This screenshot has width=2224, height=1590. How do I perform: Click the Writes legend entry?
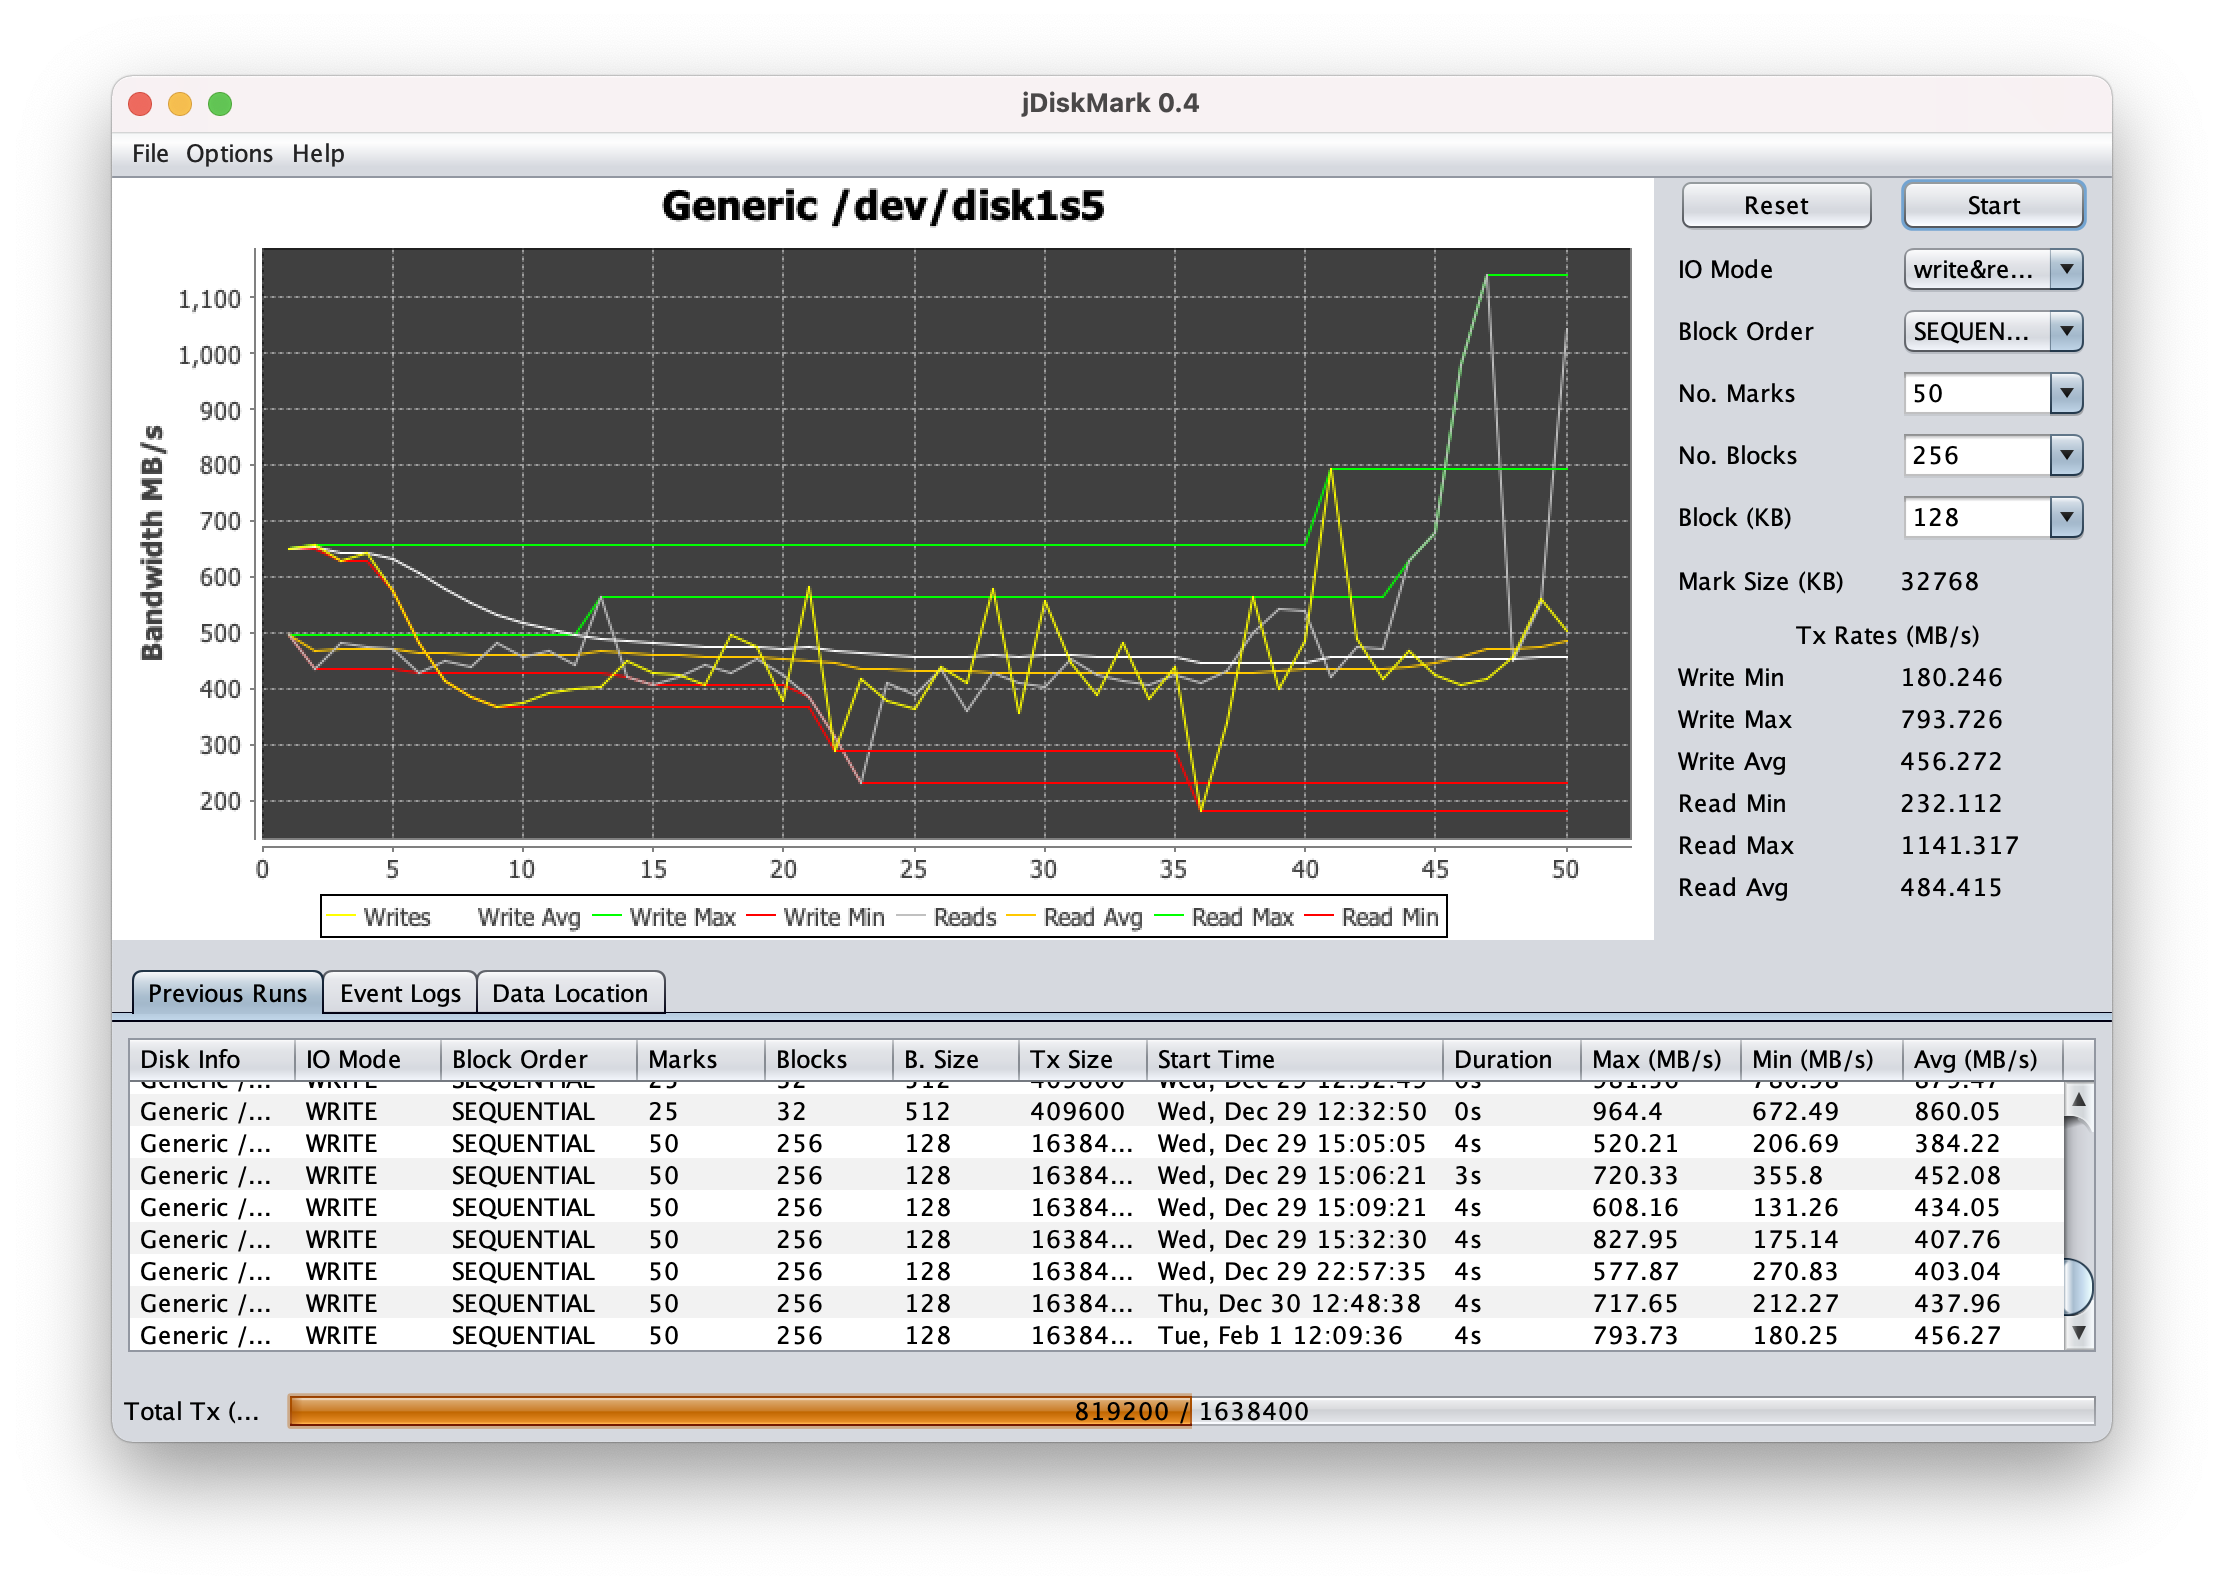point(380,917)
